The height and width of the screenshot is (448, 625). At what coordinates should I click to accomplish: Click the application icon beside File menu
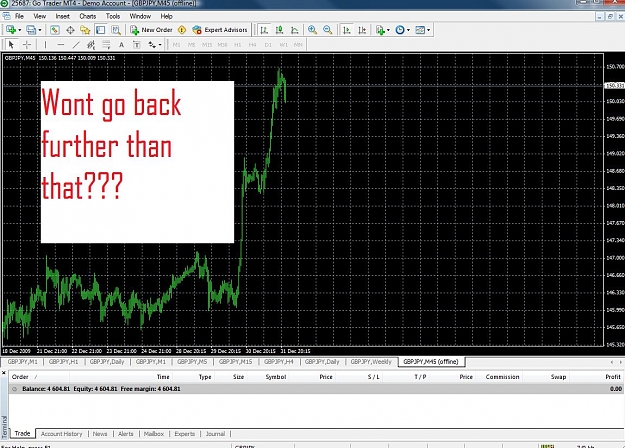click(6, 16)
